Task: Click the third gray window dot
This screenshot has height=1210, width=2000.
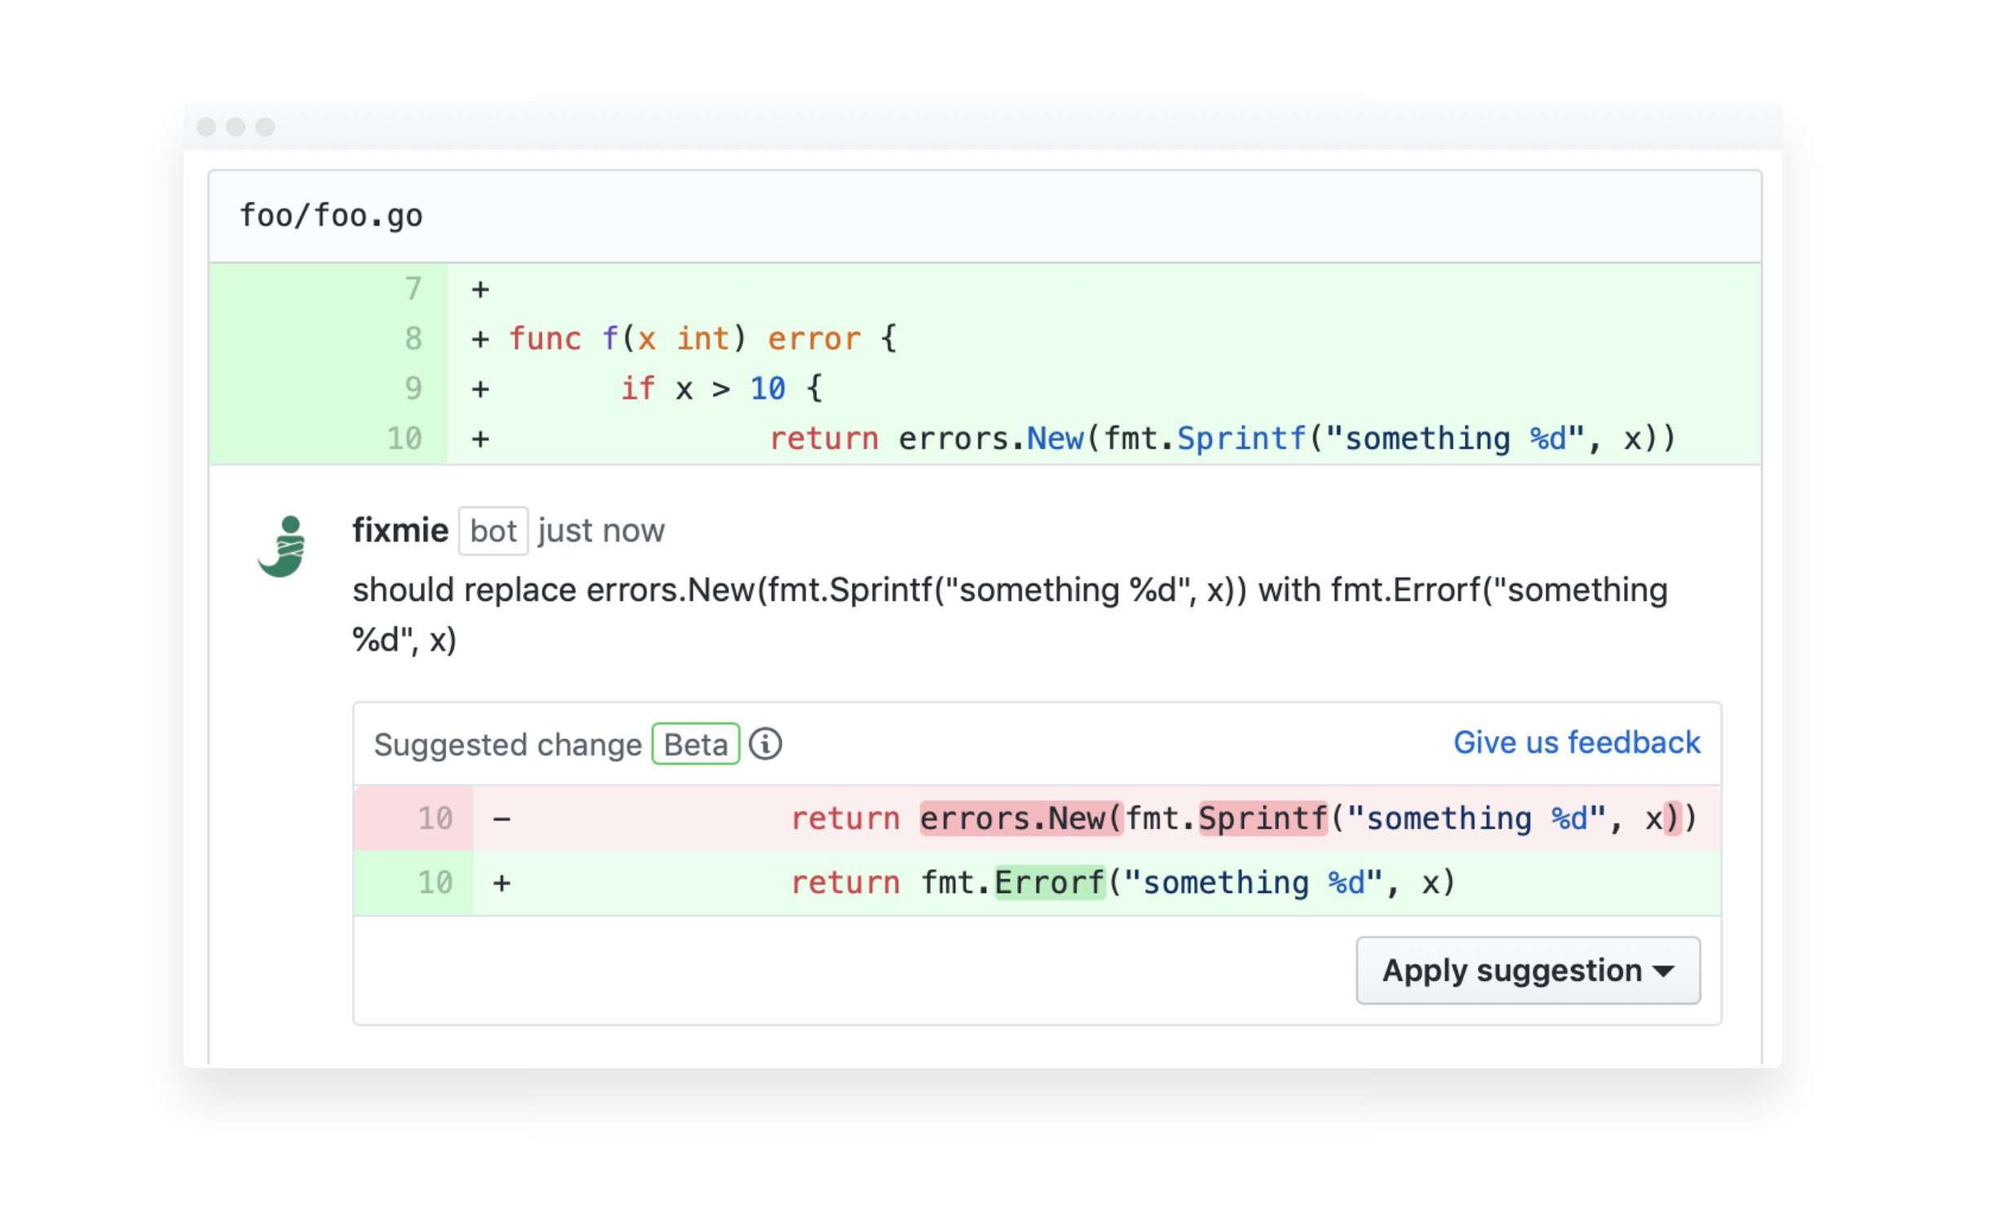Action: [x=265, y=127]
